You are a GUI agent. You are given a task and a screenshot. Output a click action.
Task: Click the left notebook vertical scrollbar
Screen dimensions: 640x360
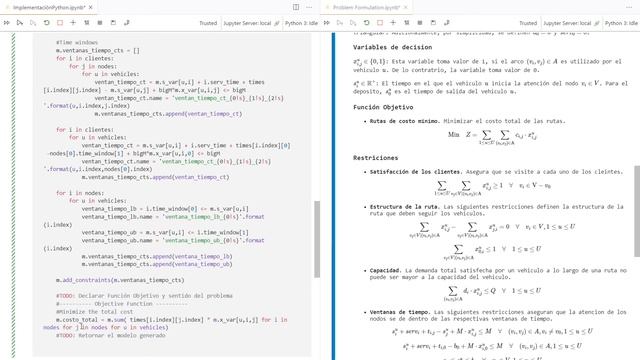(317, 240)
